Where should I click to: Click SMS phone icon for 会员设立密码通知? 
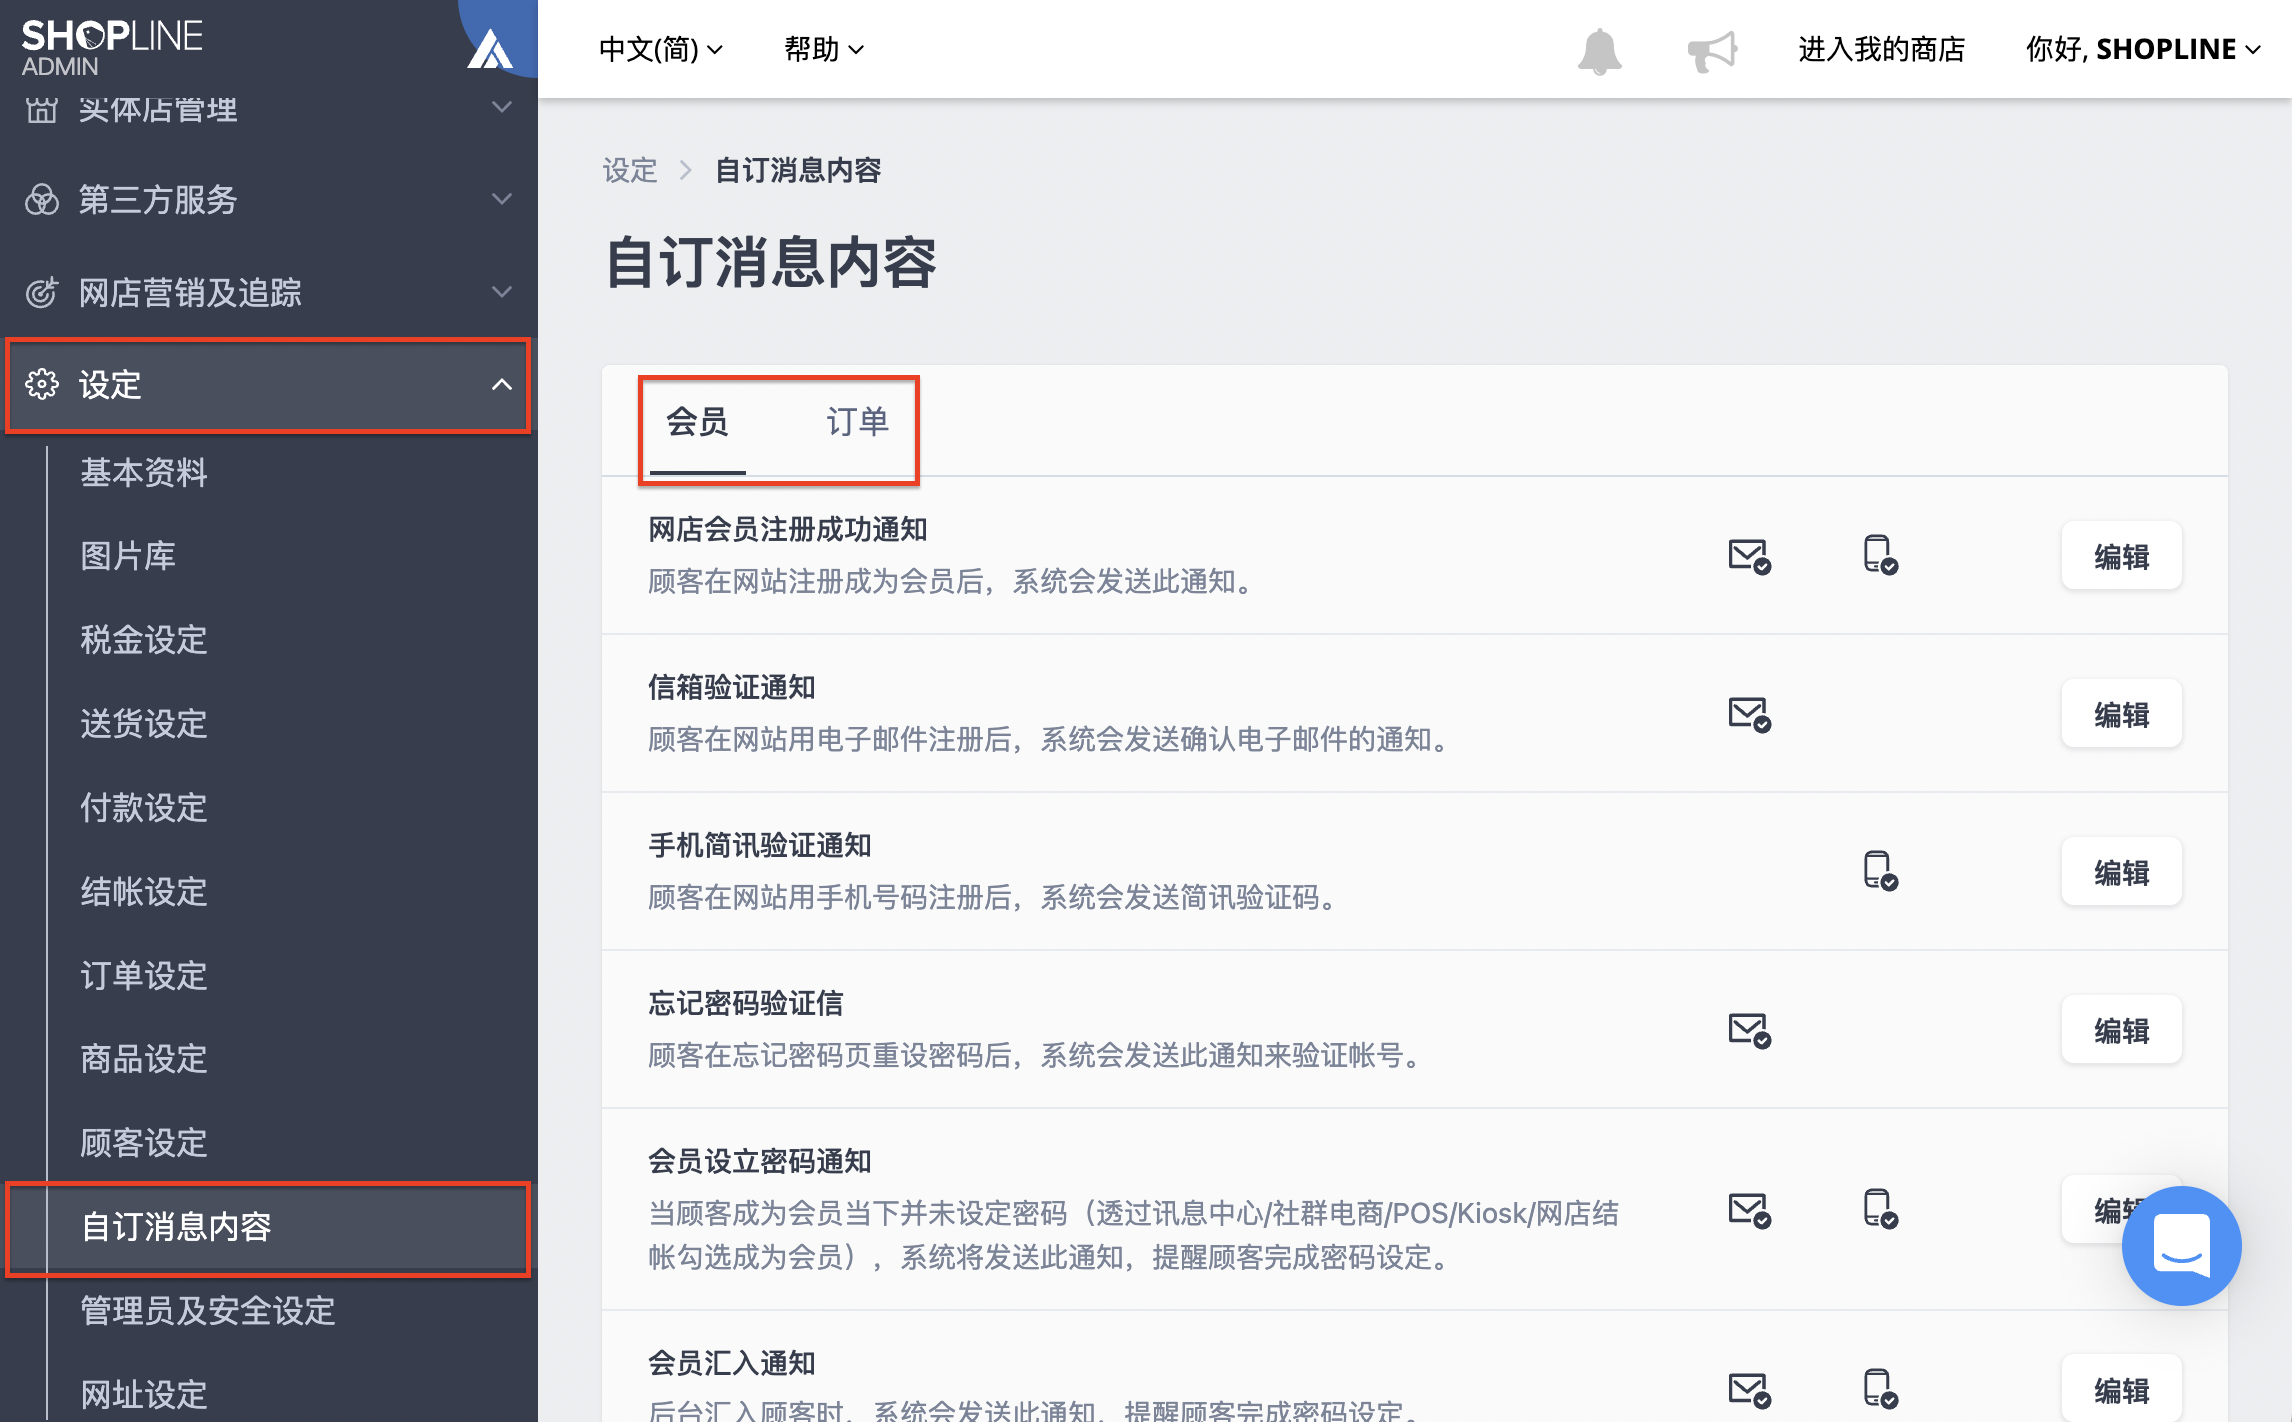click(x=1880, y=1209)
